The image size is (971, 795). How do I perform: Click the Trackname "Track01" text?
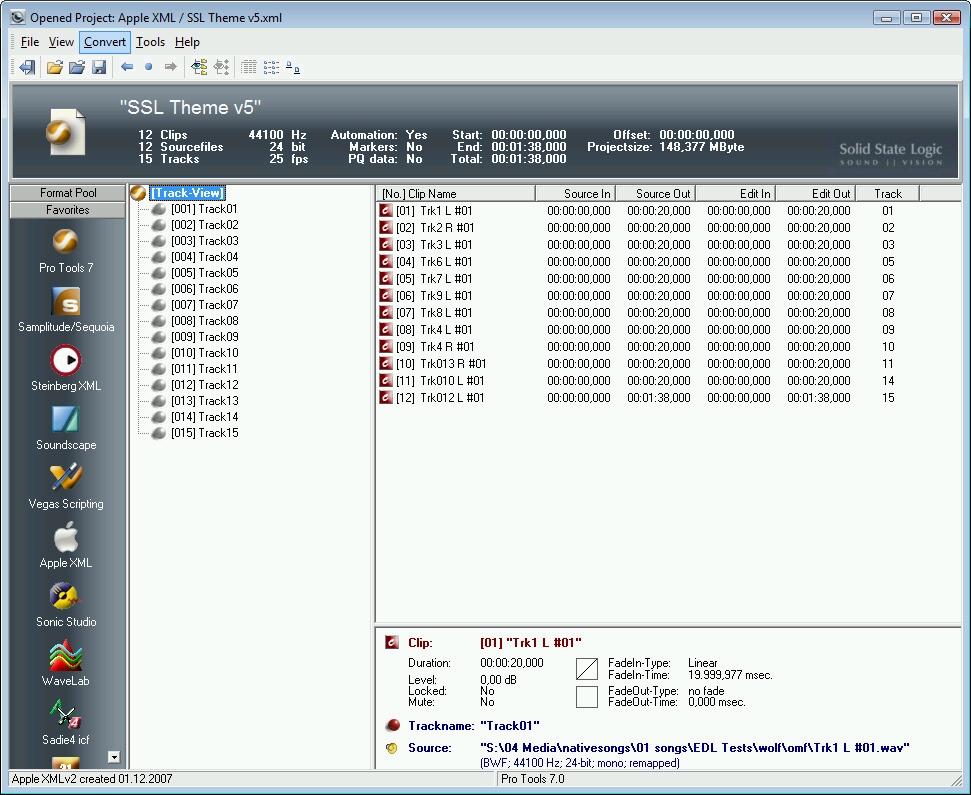(x=510, y=726)
